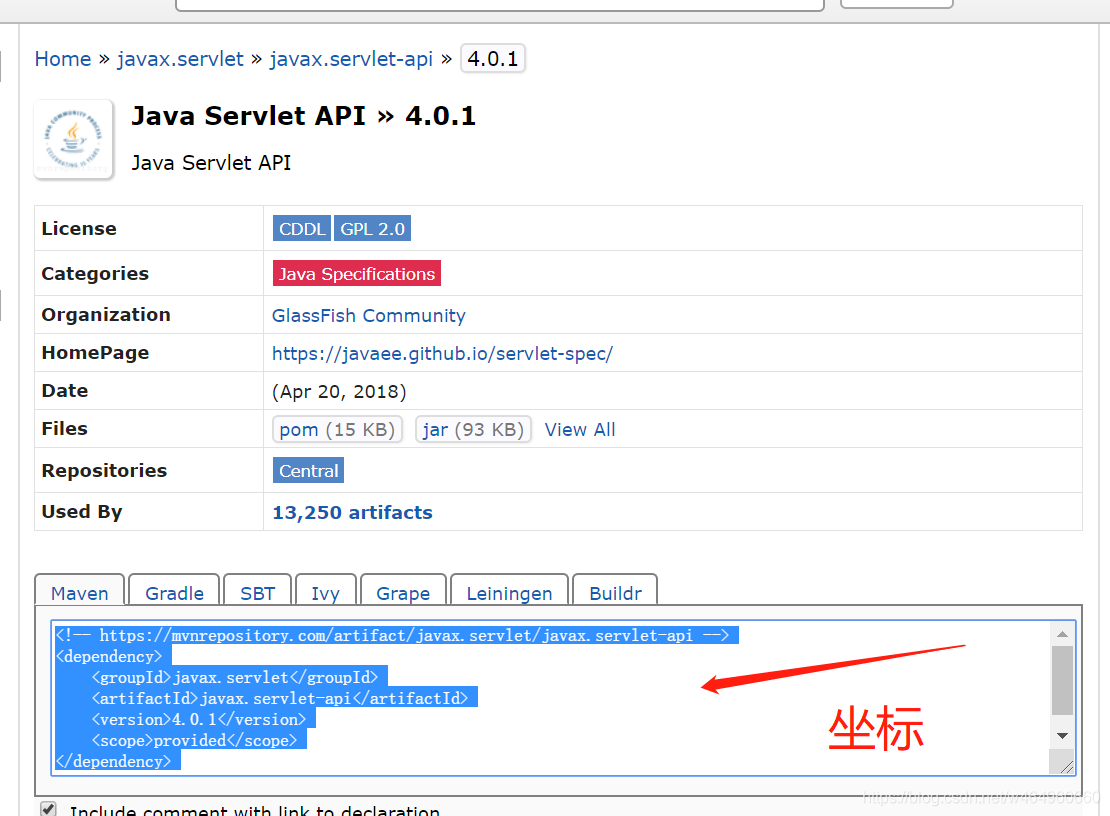
Task: Switch to the Leiningen tab
Action: coord(509,591)
